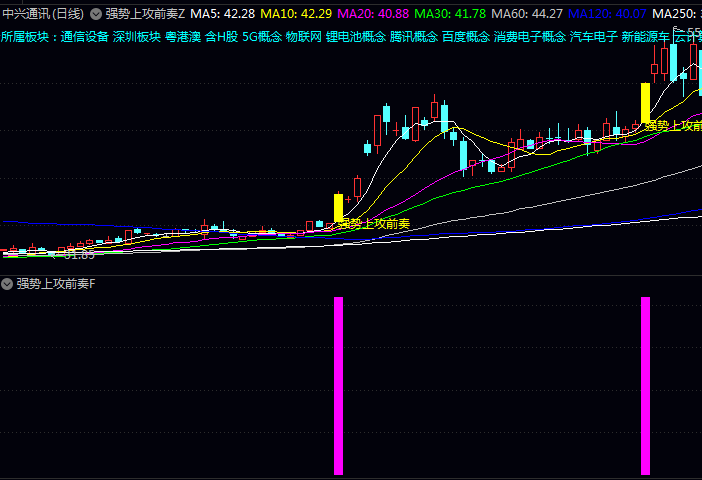Open the 汽车电子 sector link
This screenshot has width=702, height=480.
tap(594, 36)
